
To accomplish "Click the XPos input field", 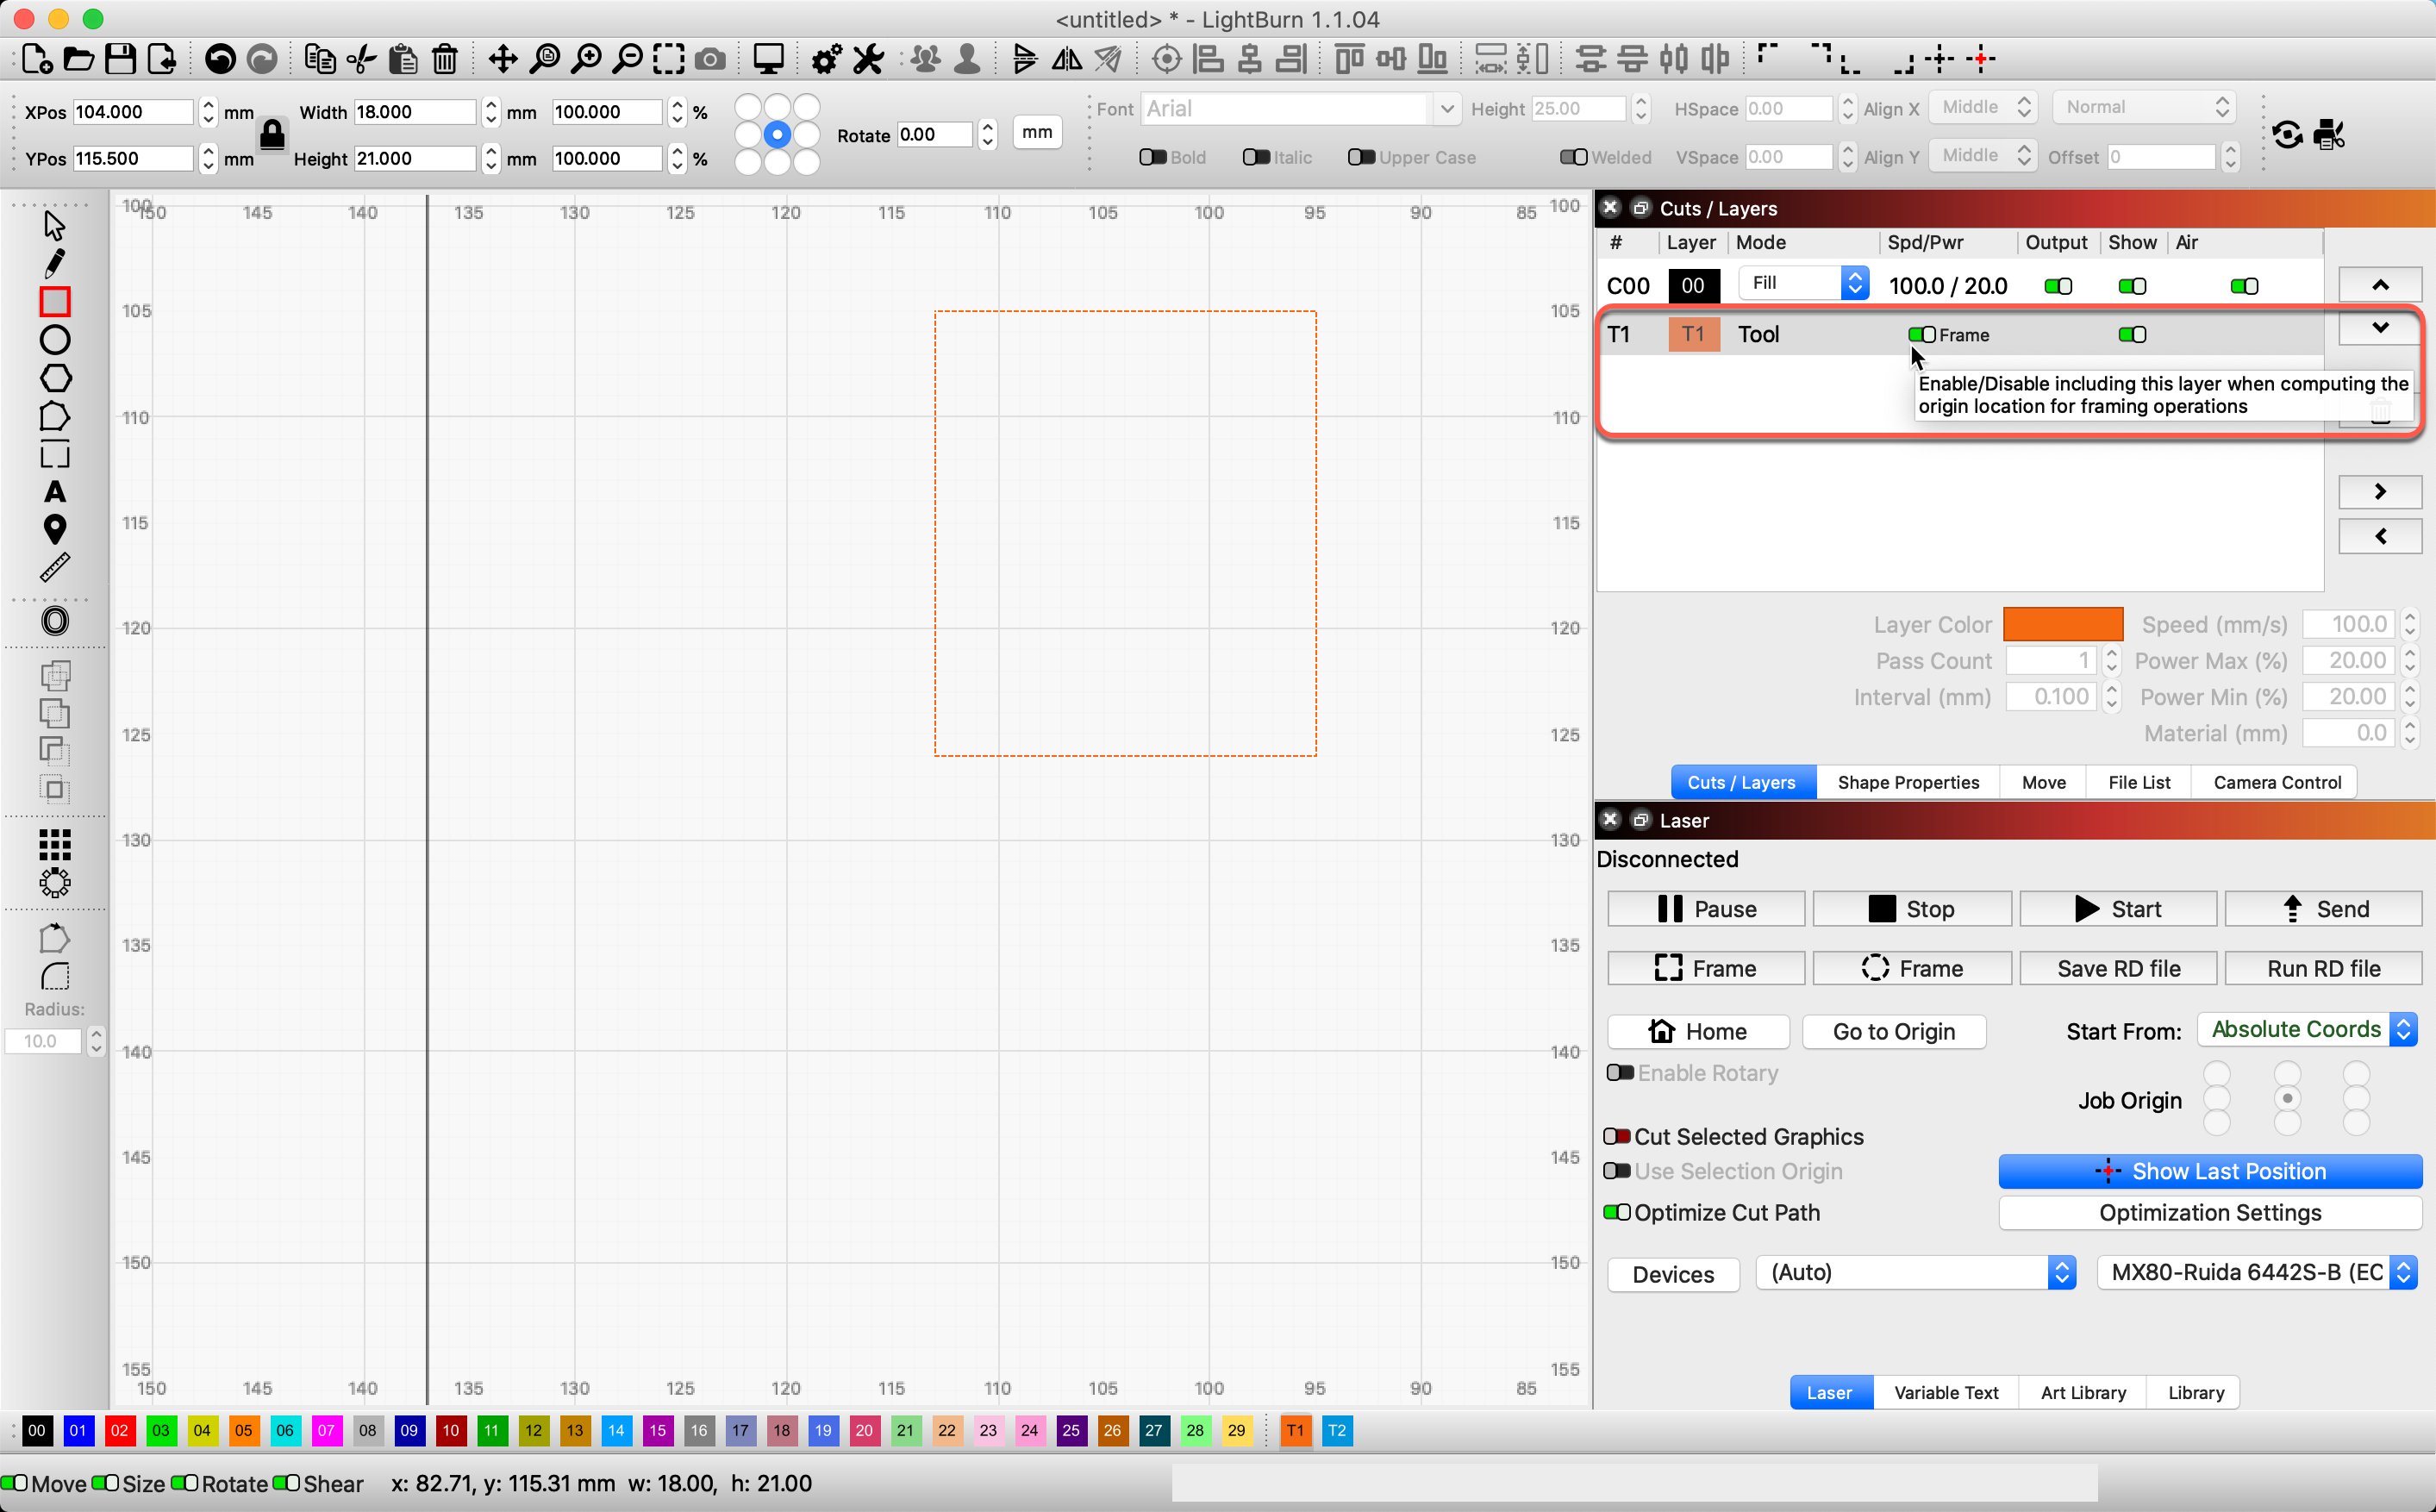I will pyautogui.click(x=133, y=112).
